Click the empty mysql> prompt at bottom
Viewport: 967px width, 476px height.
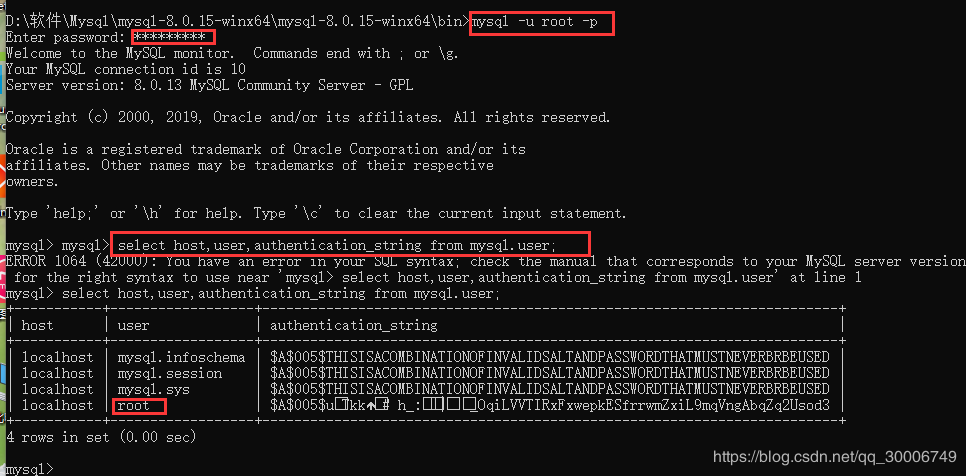pos(30,468)
